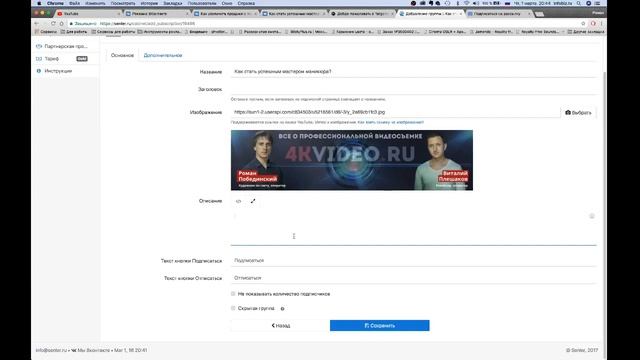Click the Назад button
The height and width of the screenshot is (360, 640).
tap(280, 326)
